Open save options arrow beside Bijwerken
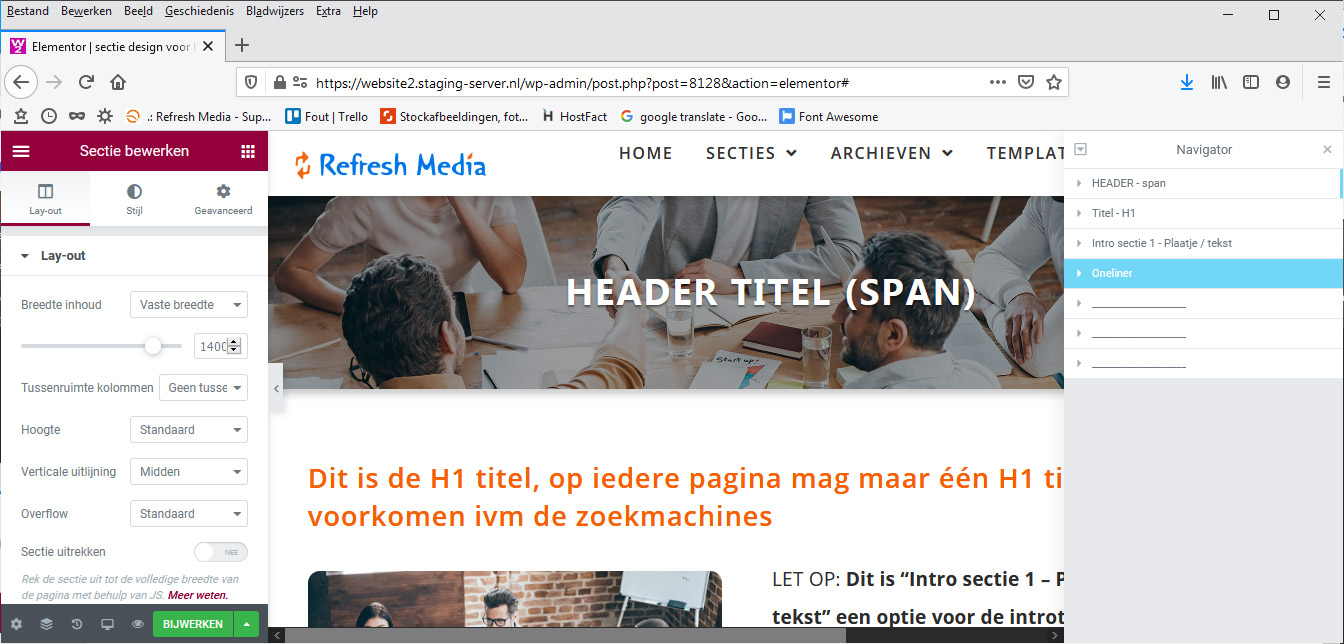 tap(246, 624)
